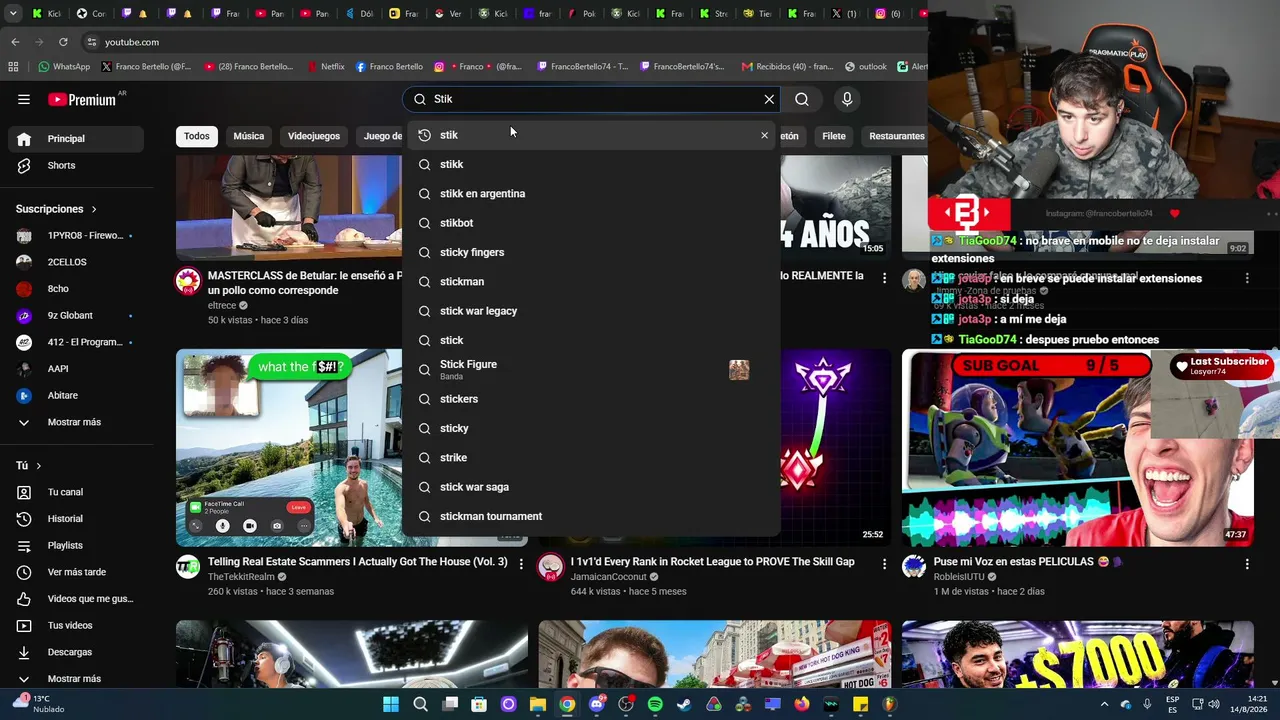Select the Videojuegos filter chip
The height and width of the screenshot is (720, 1280).
click(x=314, y=136)
